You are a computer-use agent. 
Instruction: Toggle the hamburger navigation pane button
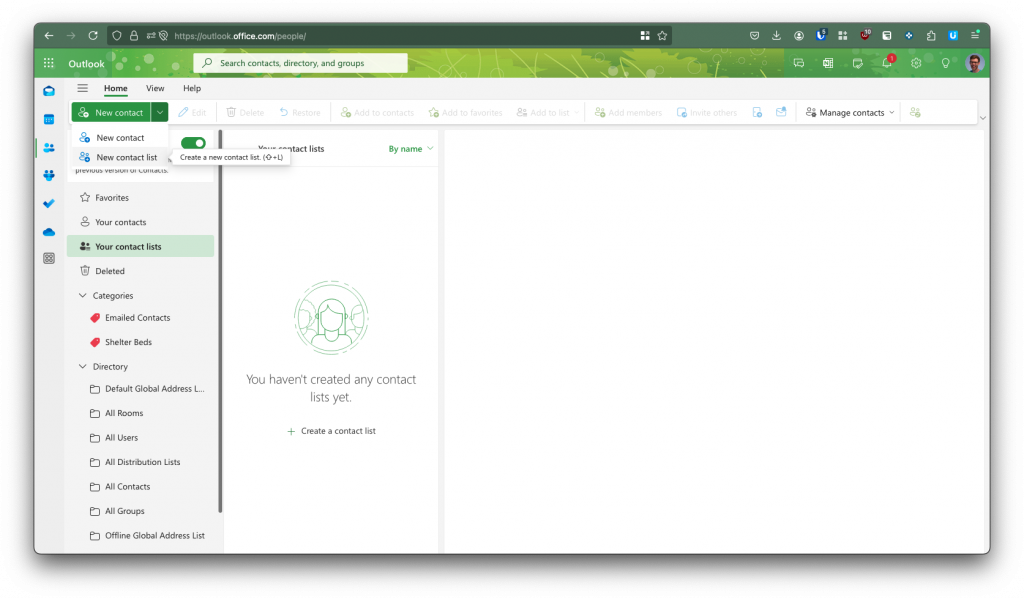[83, 88]
